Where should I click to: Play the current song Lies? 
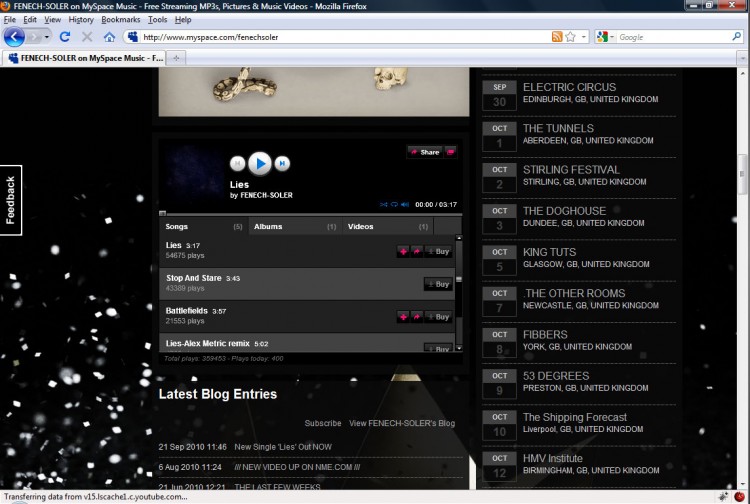(260, 164)
